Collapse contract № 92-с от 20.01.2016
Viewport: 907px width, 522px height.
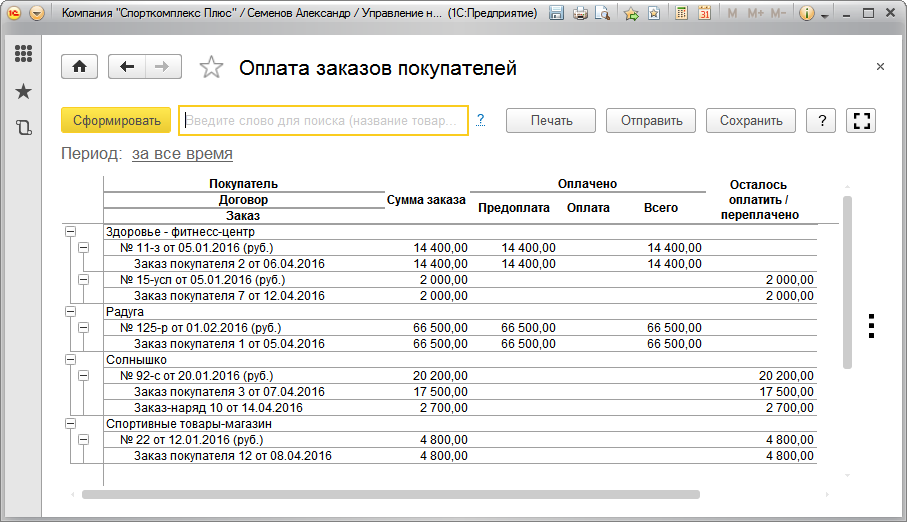[x=84, y=376]
